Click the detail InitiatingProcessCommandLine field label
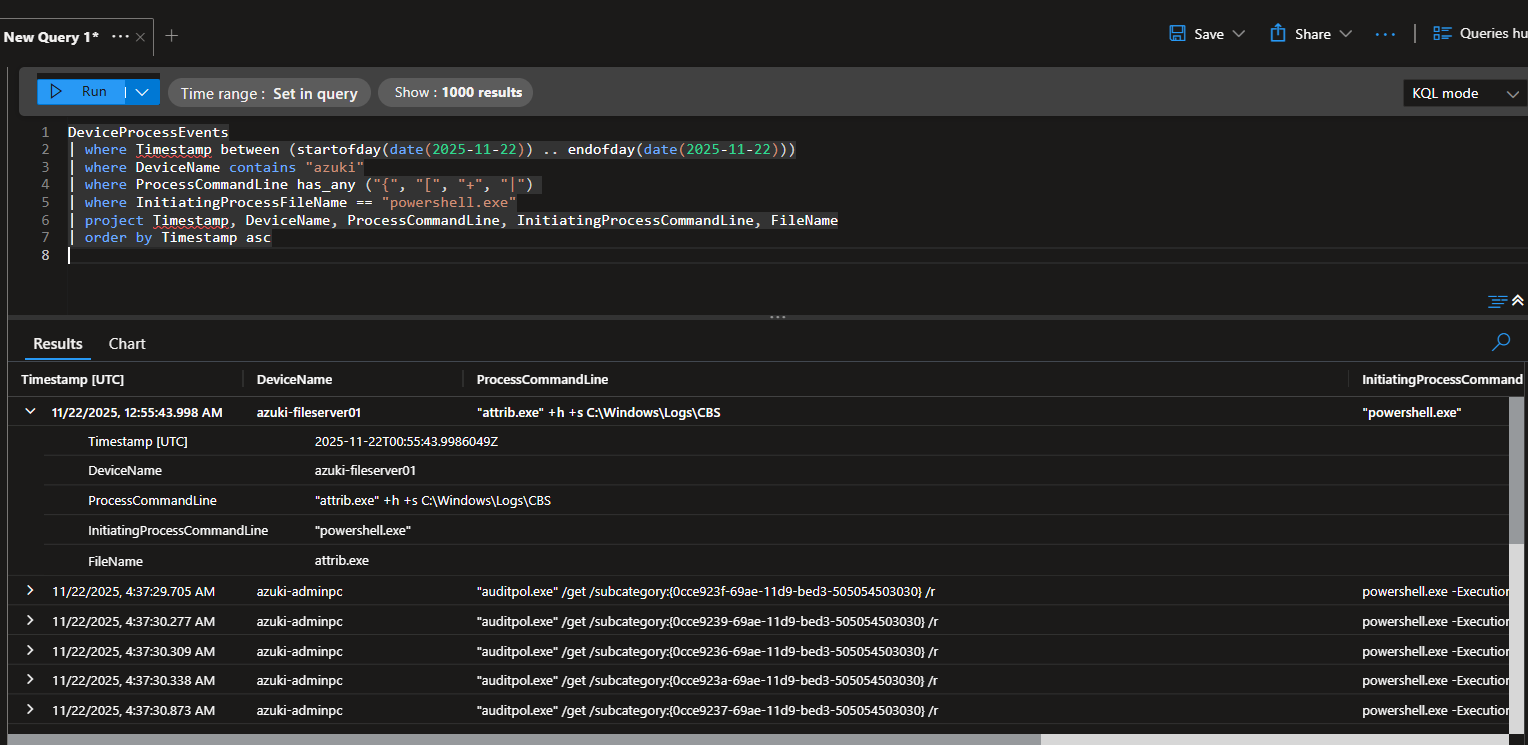1528x745 pixels. [x=178, y=530]
